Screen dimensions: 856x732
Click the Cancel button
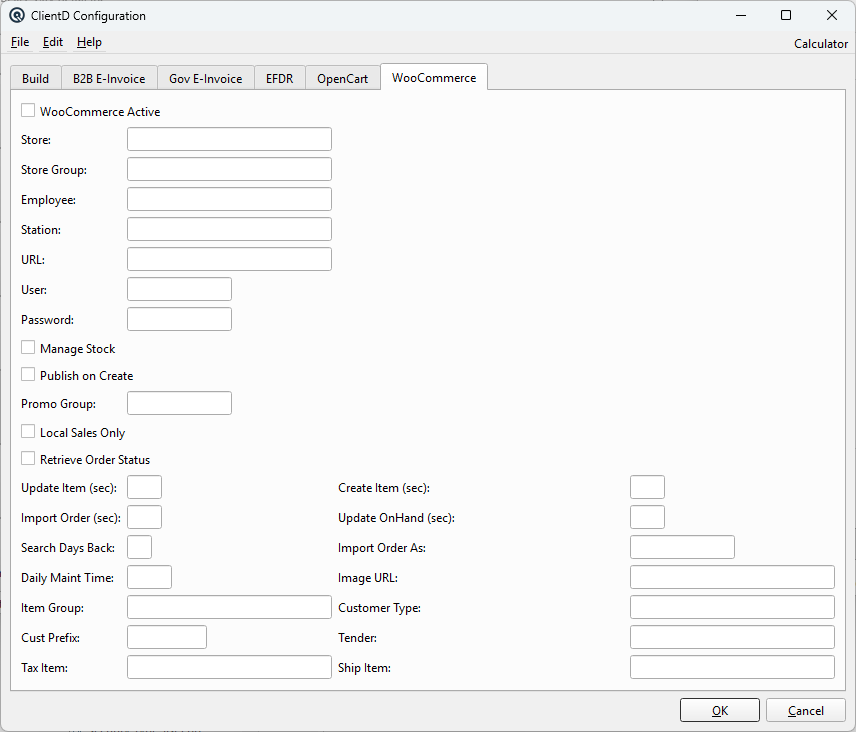point(806,710)
